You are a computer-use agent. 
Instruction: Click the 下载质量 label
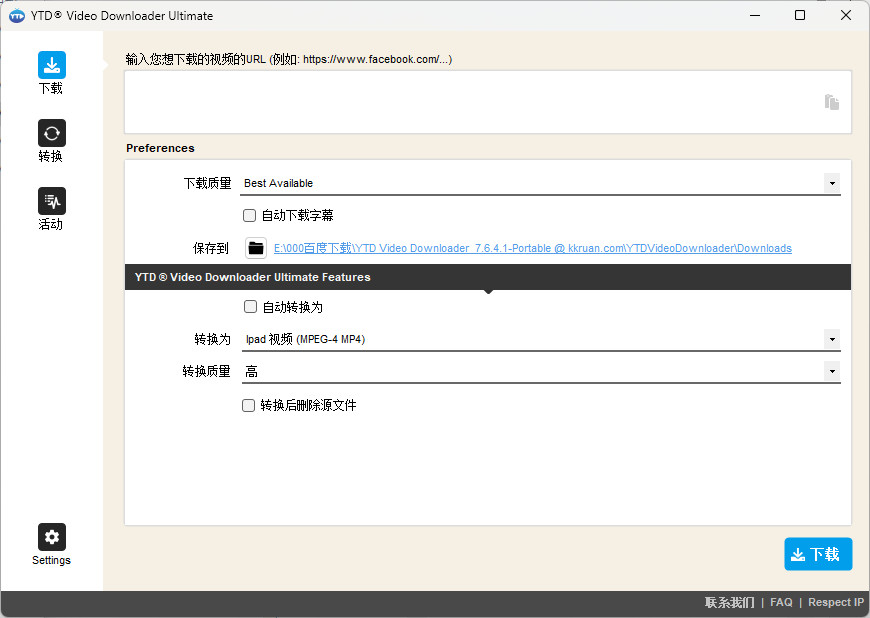[x=208, y=184]
